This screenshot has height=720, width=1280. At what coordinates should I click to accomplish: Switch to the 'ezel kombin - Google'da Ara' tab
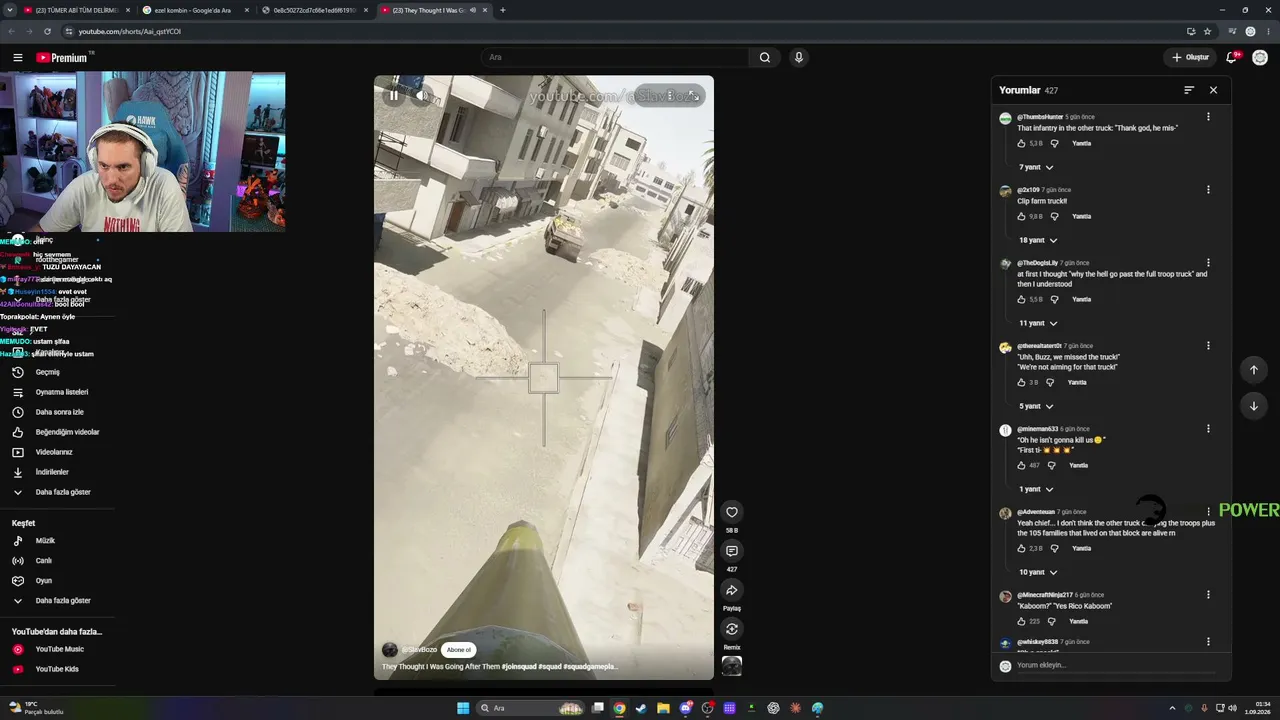click(196, 10)
